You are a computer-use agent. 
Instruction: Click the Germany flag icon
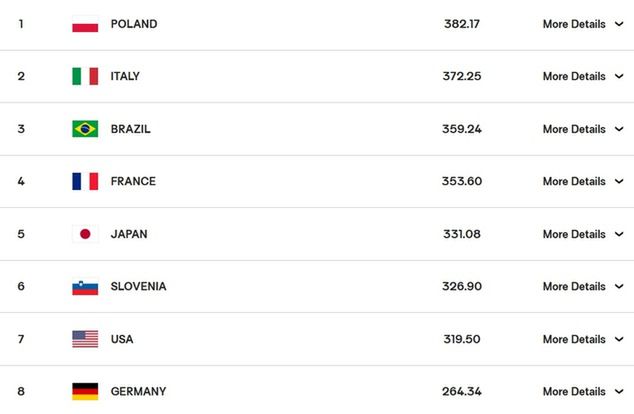click(85, 391)
